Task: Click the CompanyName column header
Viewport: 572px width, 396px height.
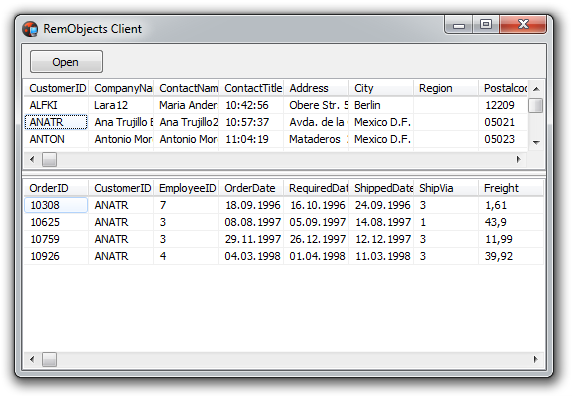Action: click(x=121, y=88)
